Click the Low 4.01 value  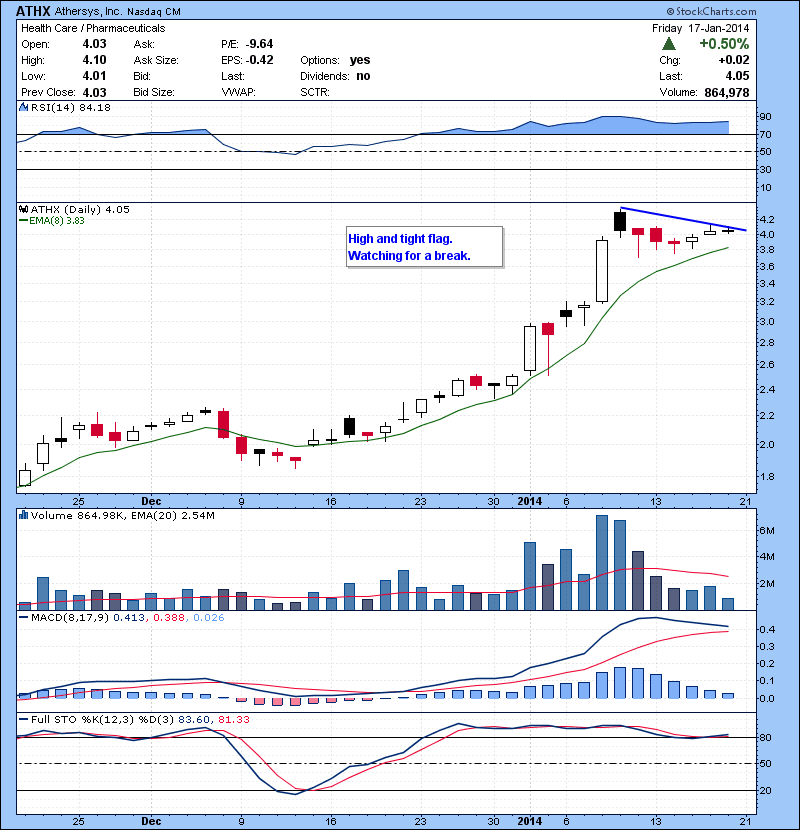click(x=94, y=76)
